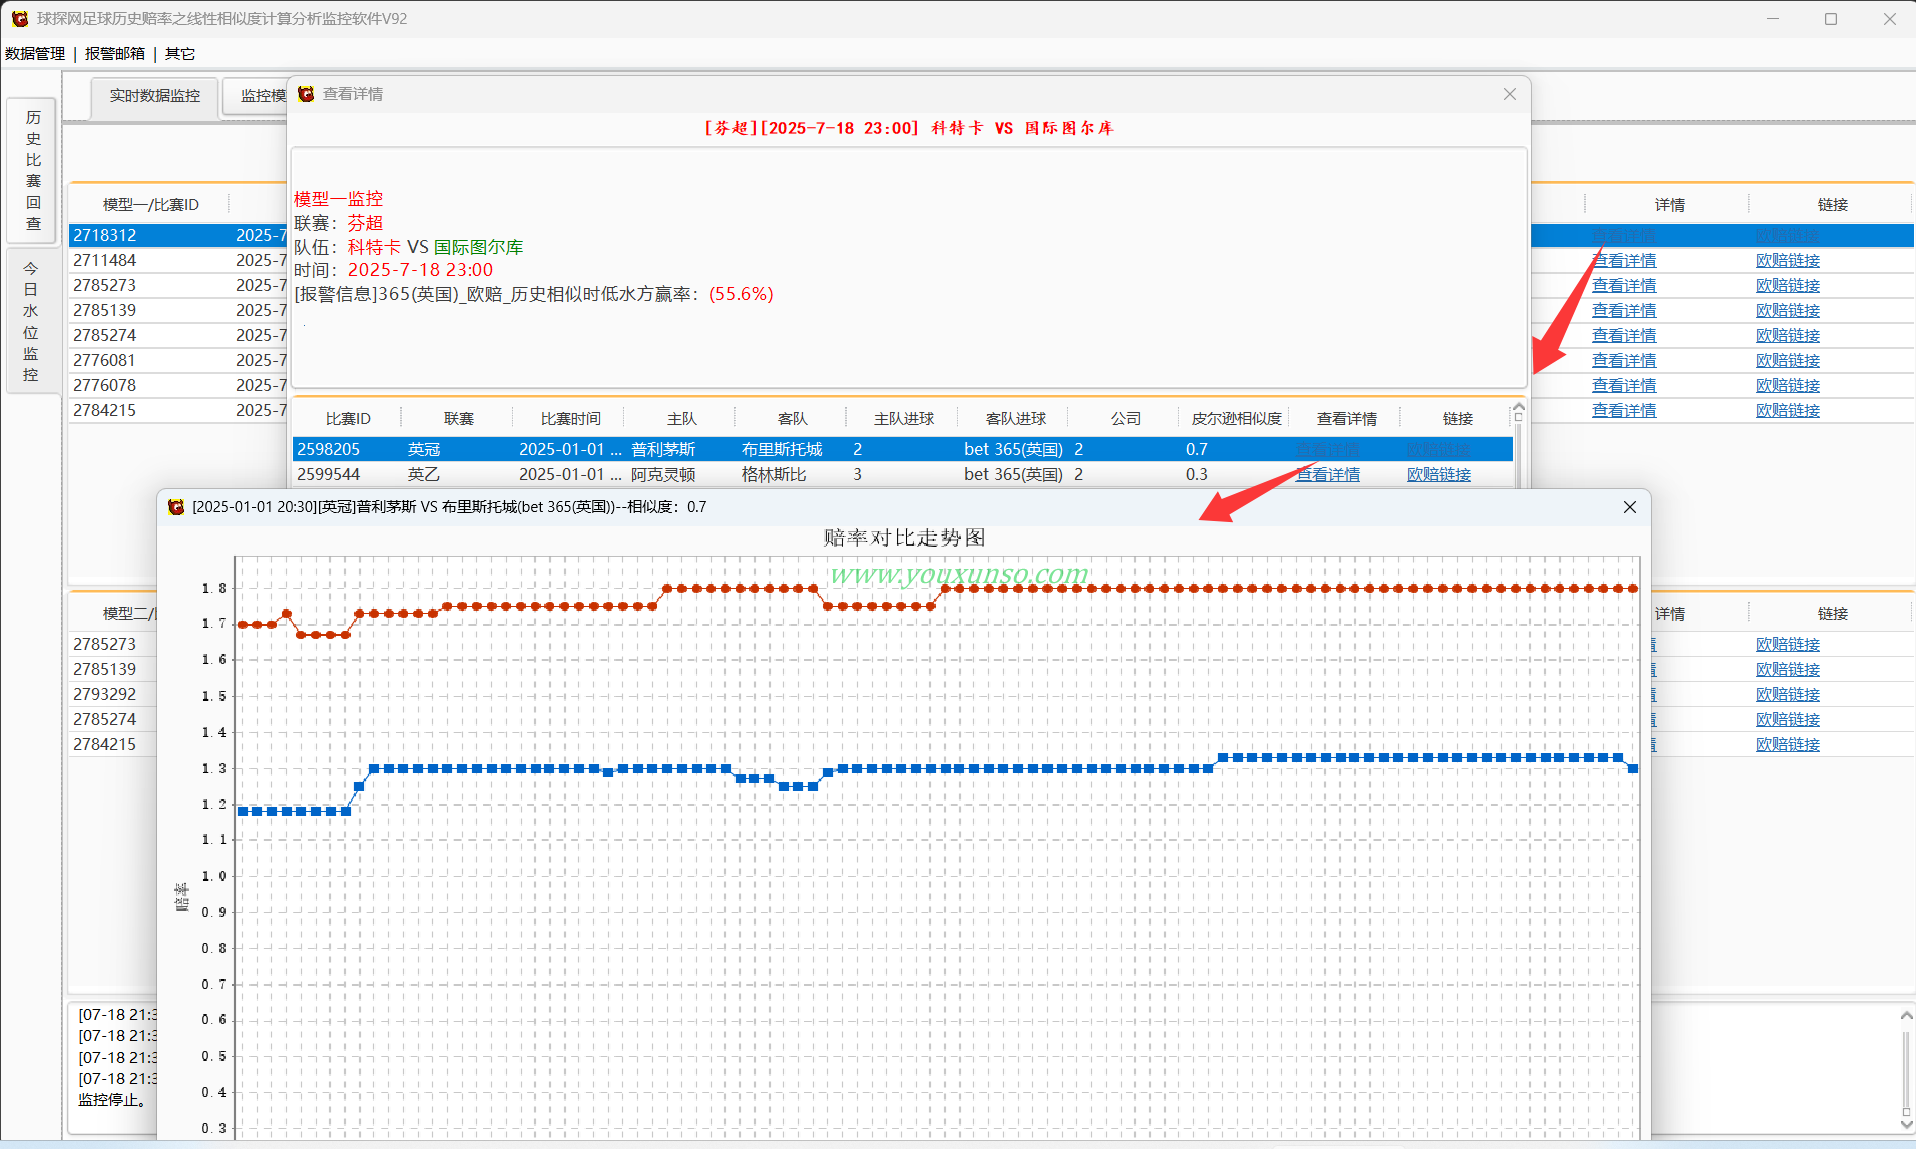Close the odds comparison chart window

[1629, 507]
